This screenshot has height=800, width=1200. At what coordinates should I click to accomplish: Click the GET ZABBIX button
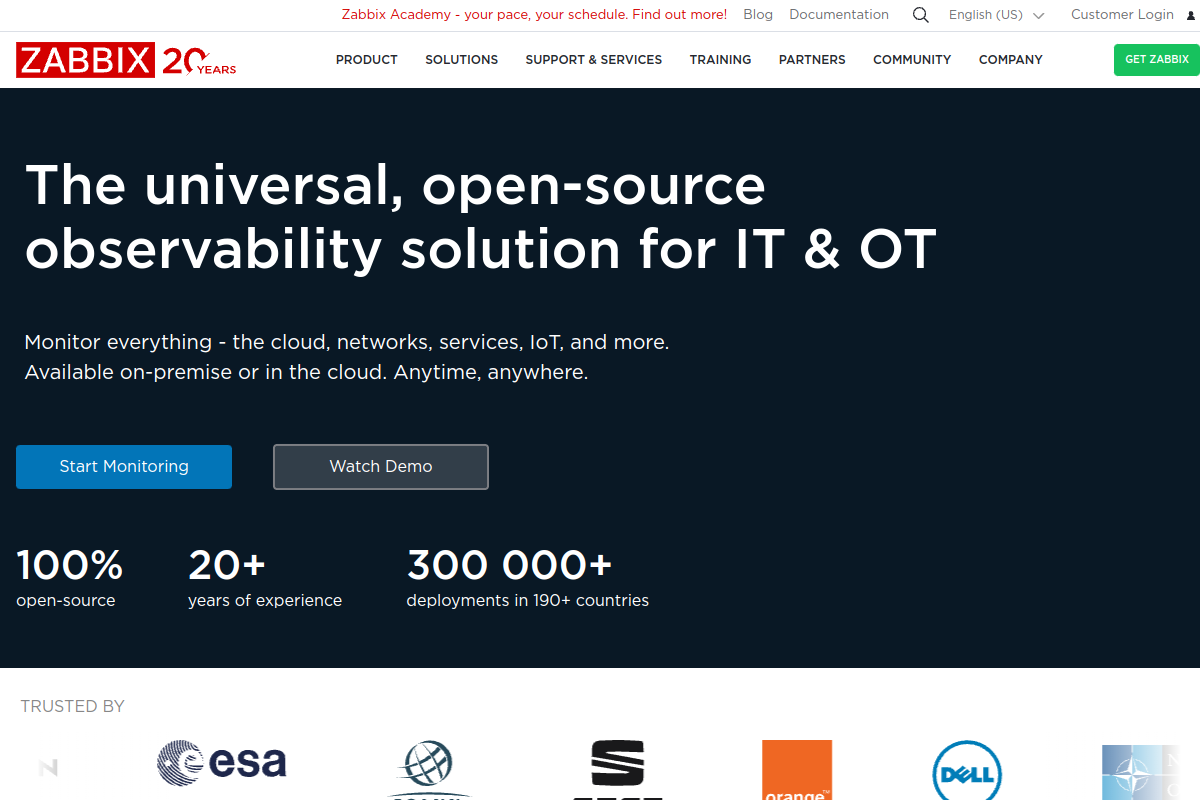1156,60
